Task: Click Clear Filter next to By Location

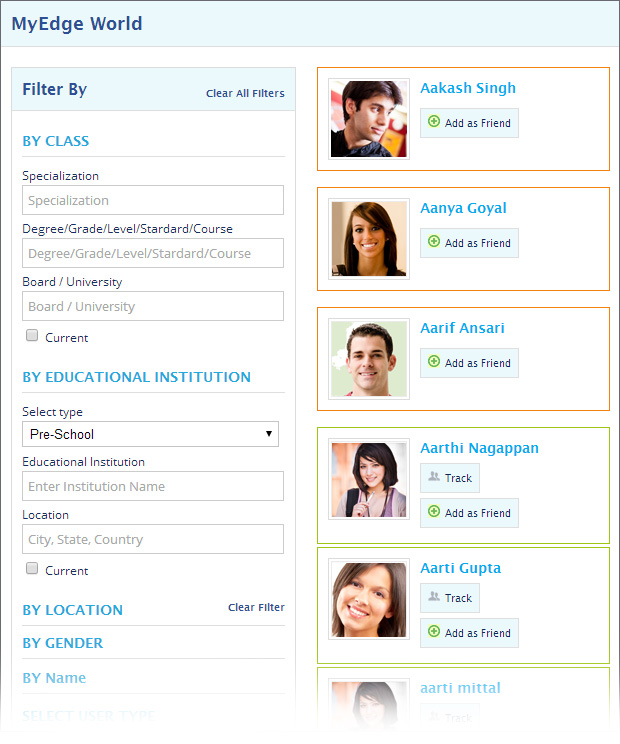Action: tap(256, 607)
